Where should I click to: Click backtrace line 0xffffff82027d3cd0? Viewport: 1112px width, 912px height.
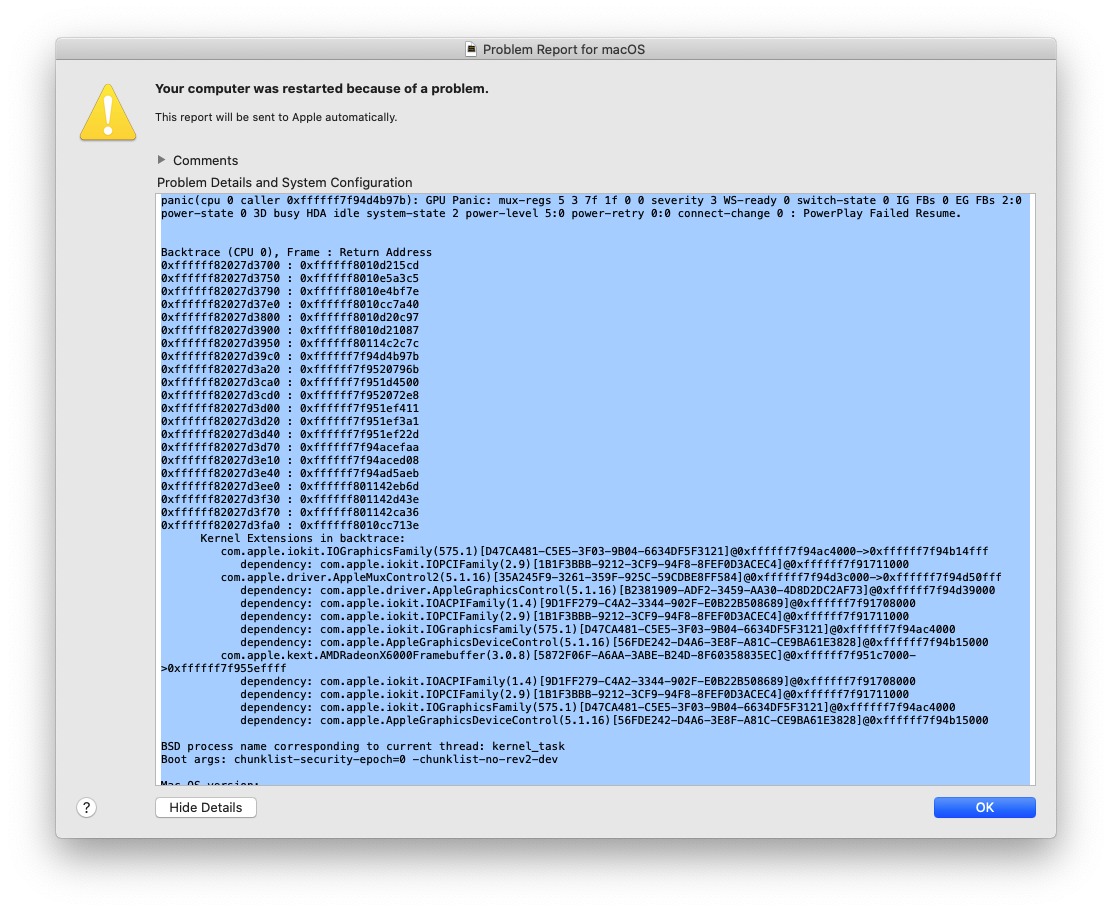[x=290, y=396]
